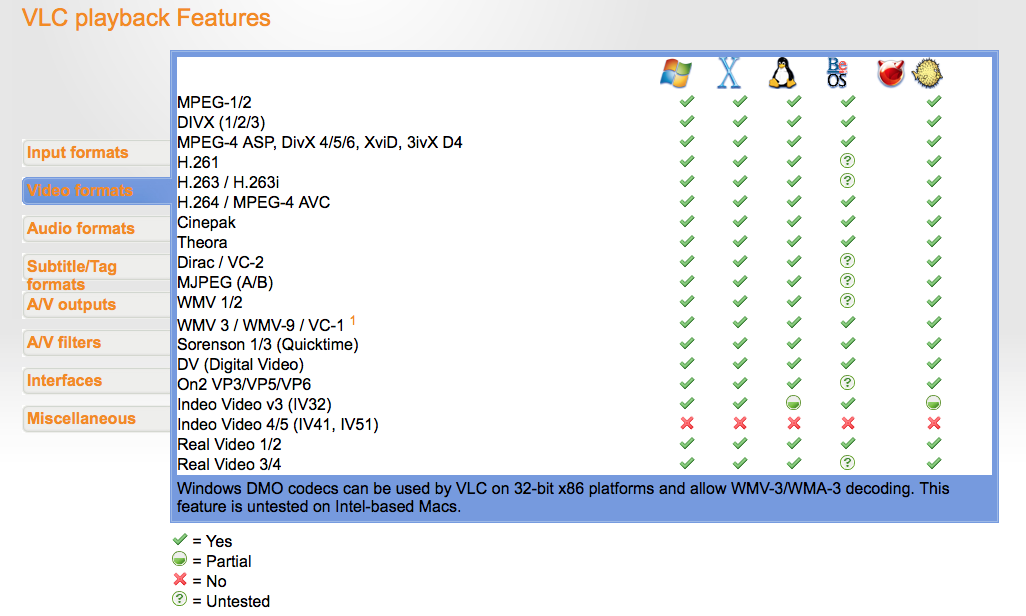Click the red No cross in legend
The width and height of the screenshot is (1026, 616).
pyautogui.click(x=180, y=579)
